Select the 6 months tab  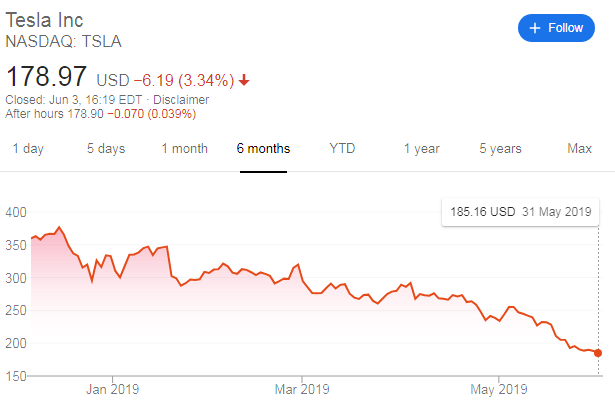tap(264, 149)
